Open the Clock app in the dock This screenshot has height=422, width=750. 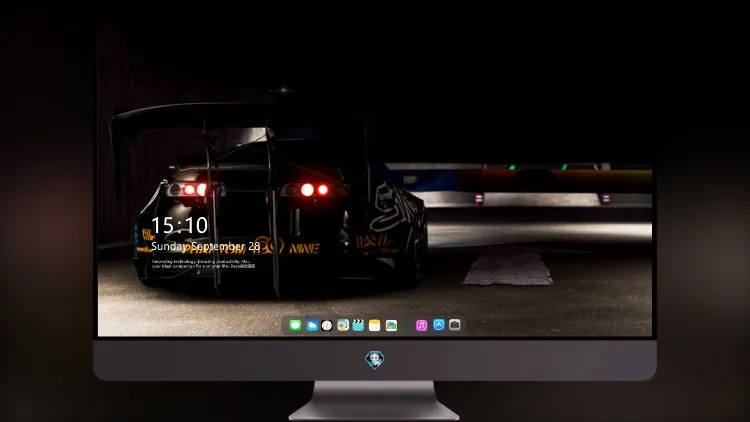(327, 325)
